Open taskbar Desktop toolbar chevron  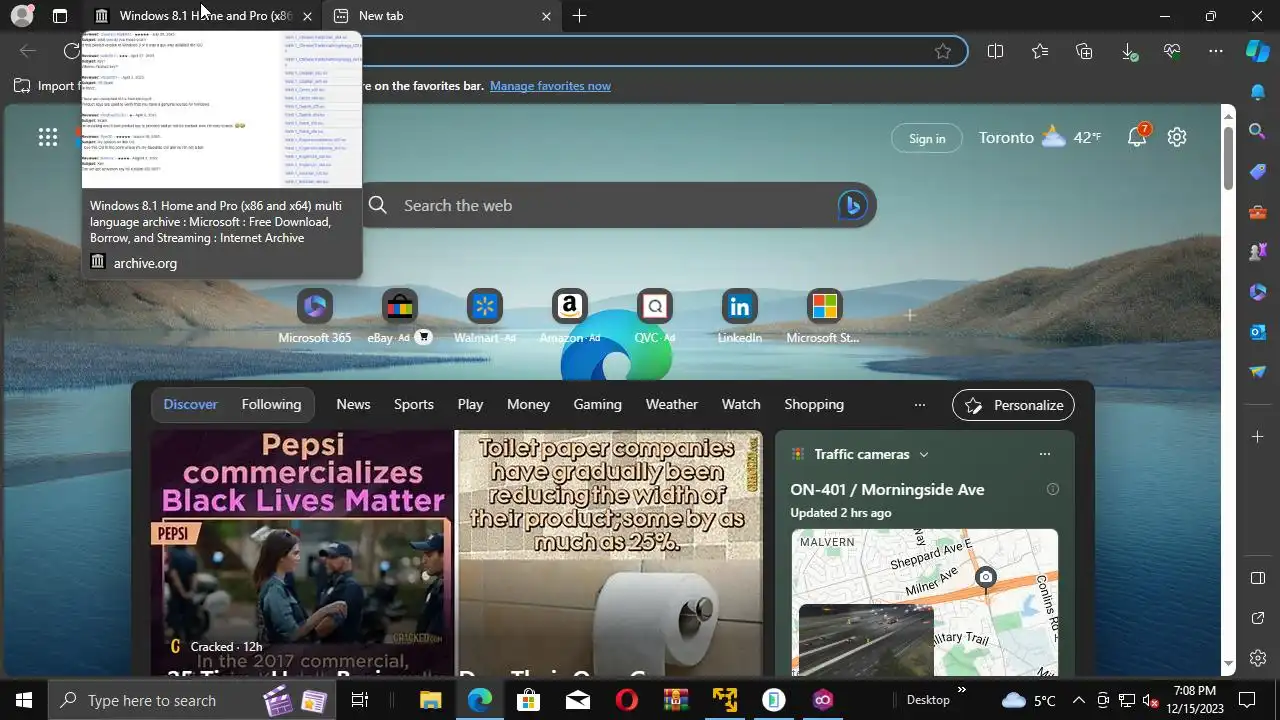coord(963,690)
